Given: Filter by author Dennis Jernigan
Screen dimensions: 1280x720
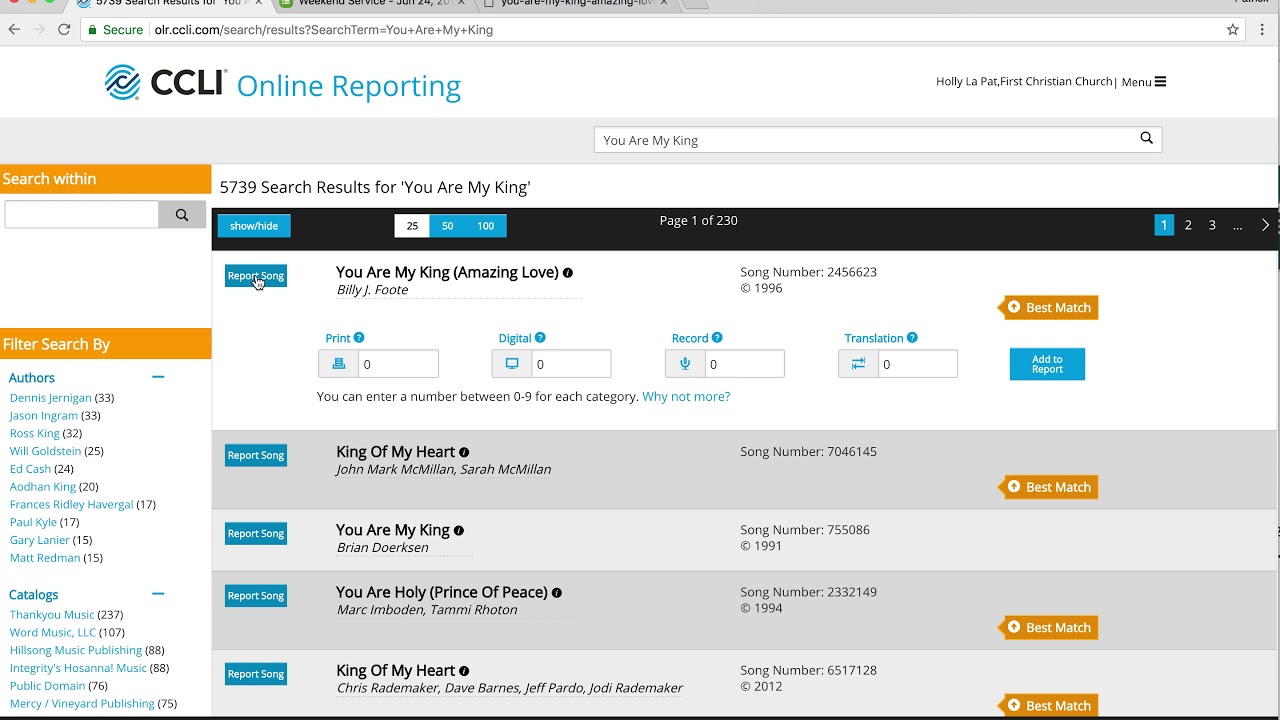Looking at the screenshot, I should (x=50, y=398).
